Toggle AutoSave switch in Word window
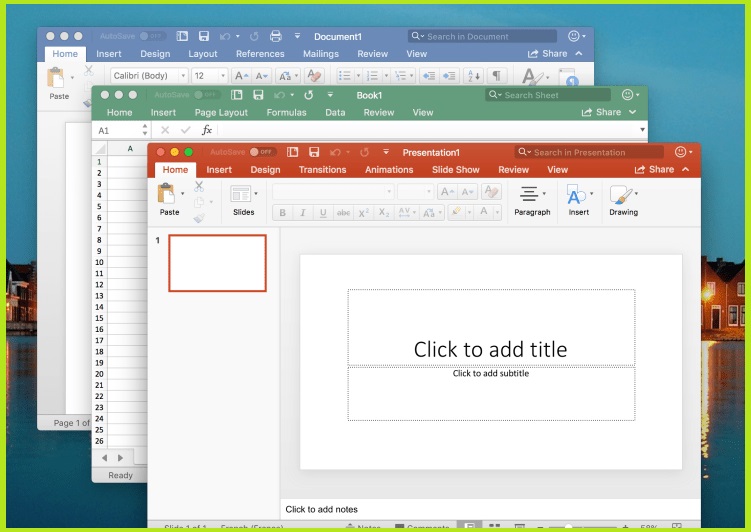The width and height of the screenshot is (751, 532). [153, 36]
